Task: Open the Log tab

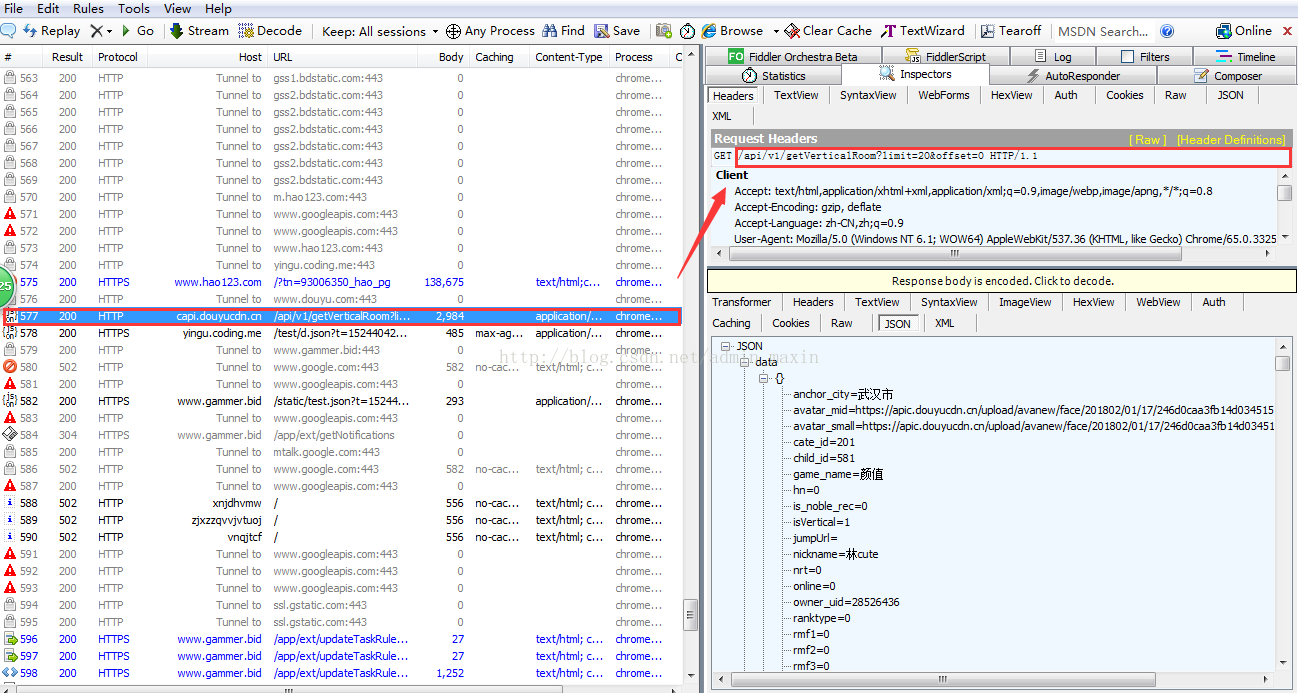Action: [1053, 57]
